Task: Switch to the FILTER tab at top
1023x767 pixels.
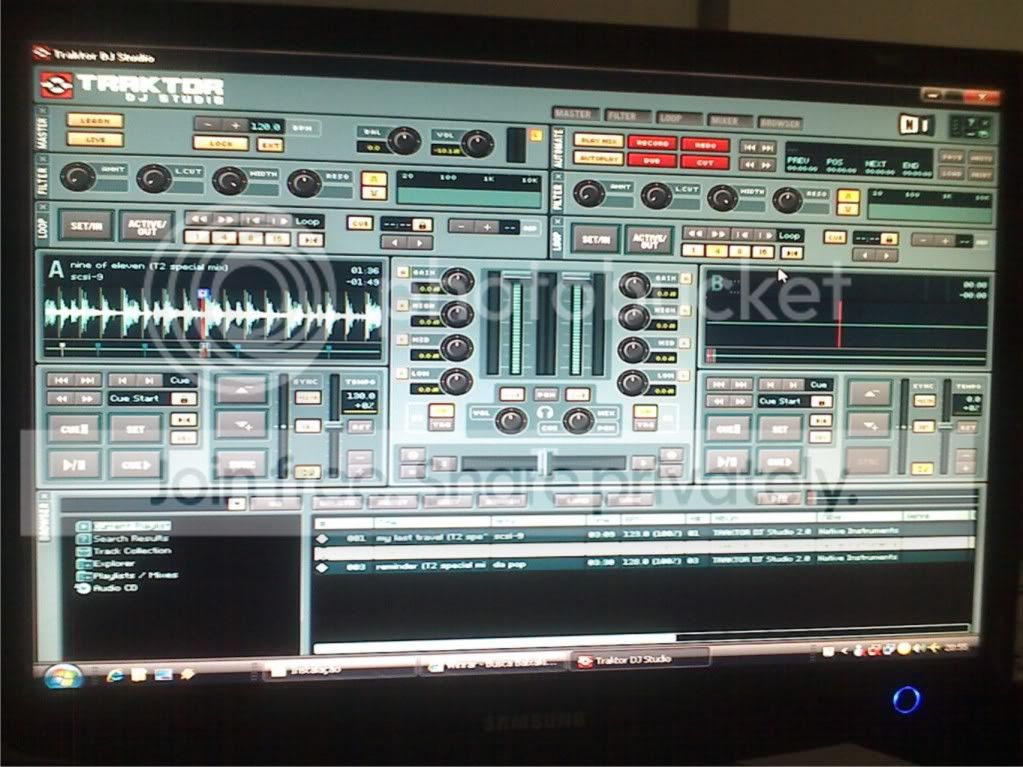Action: [x=627, y=117]
